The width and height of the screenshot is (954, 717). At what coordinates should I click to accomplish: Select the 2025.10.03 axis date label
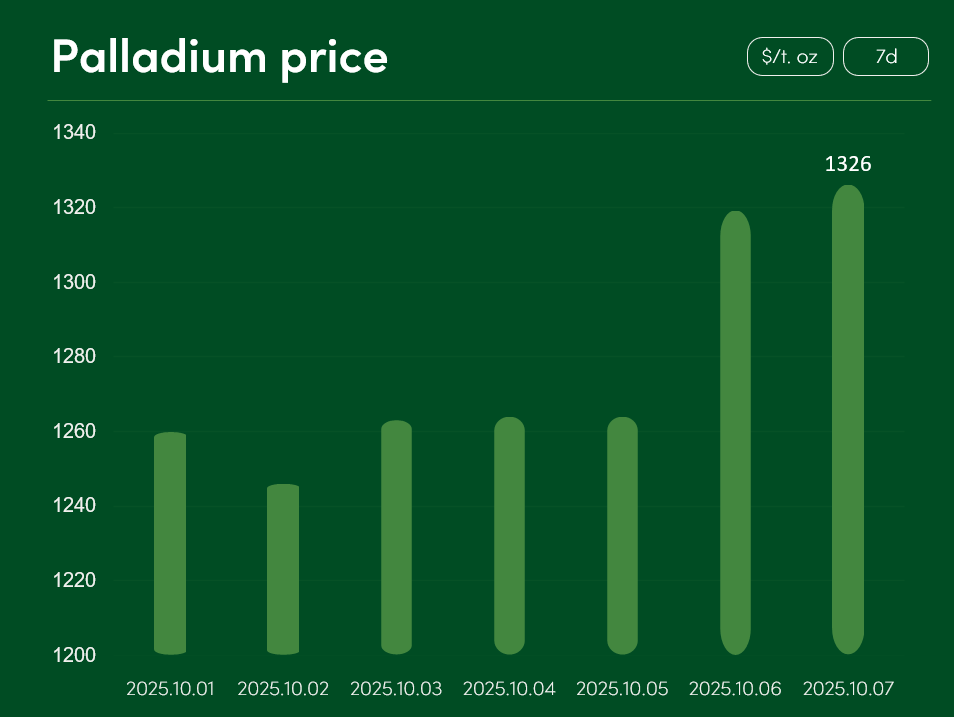click(396, 689)
